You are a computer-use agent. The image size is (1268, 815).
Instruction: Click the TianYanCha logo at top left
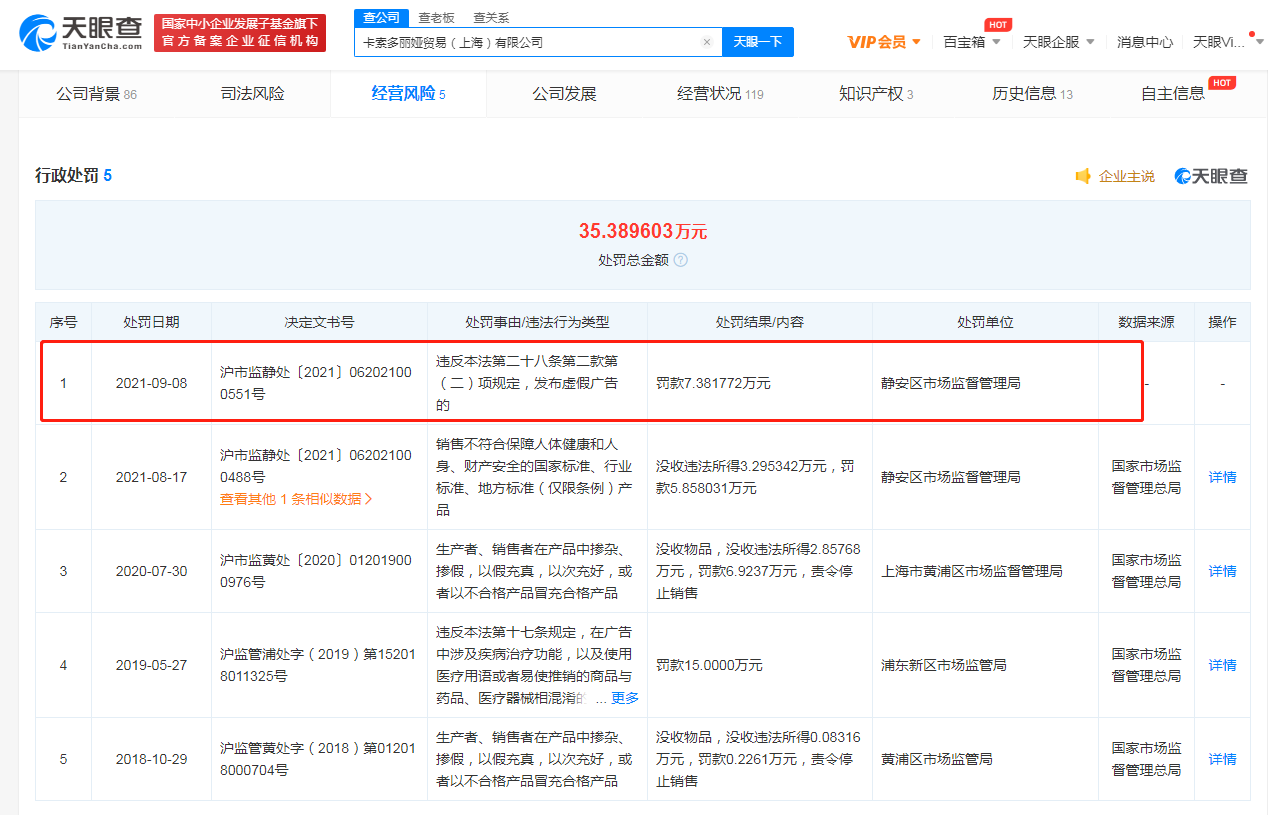click(81, 32)
